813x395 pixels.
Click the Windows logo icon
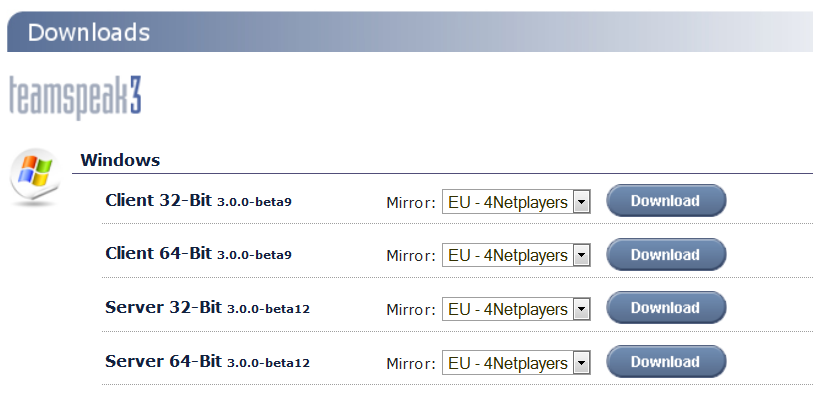click(35, 176)
